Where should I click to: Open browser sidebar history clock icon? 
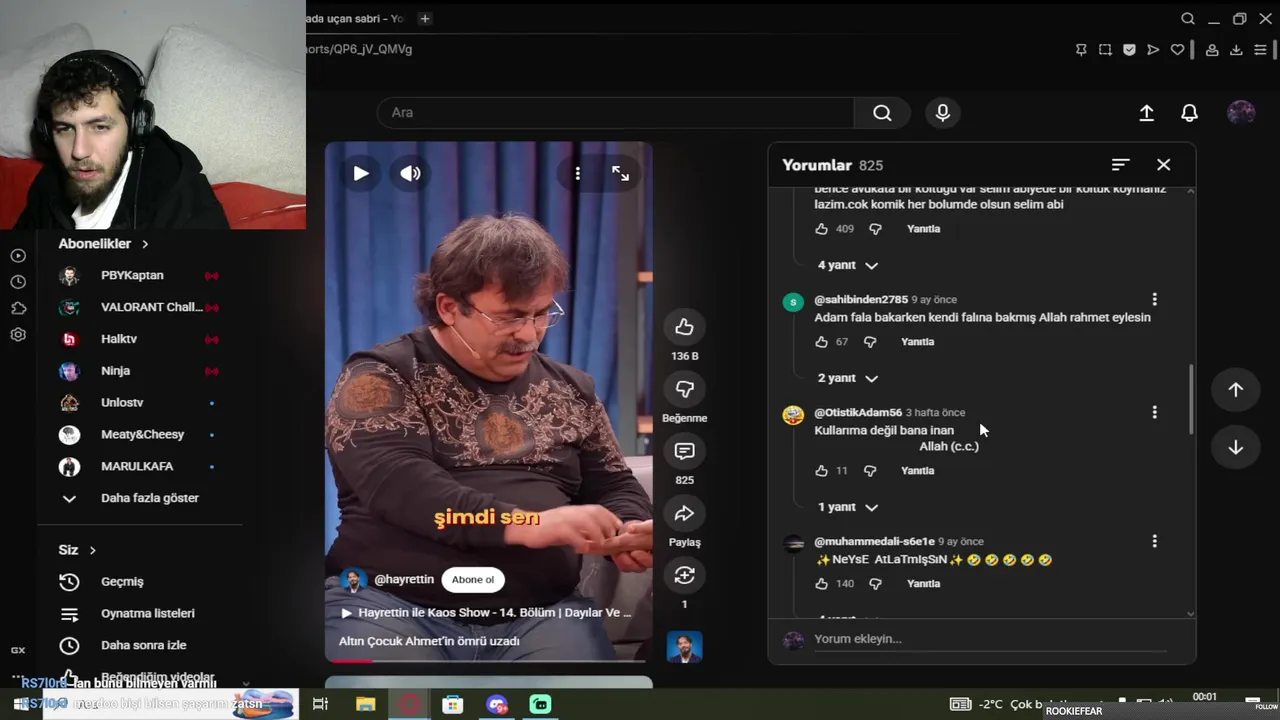click(x=18, y=283)
